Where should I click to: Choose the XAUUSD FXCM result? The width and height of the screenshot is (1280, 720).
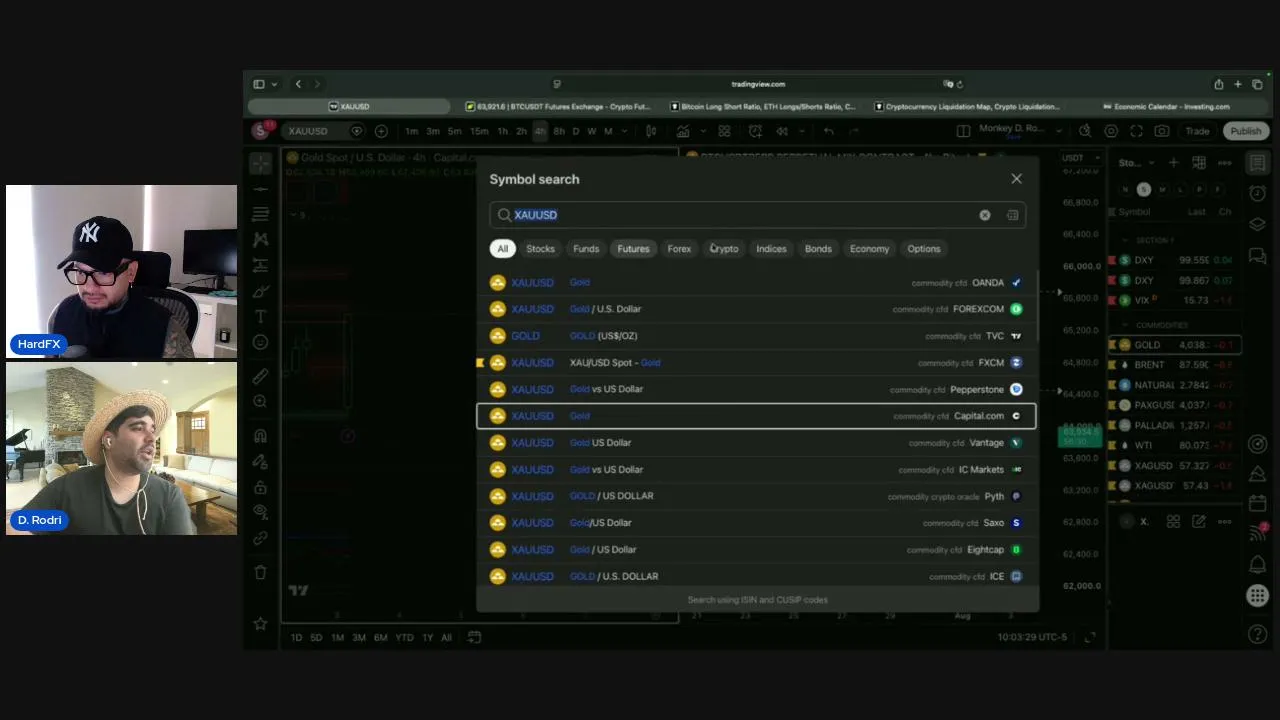(757, 363)
